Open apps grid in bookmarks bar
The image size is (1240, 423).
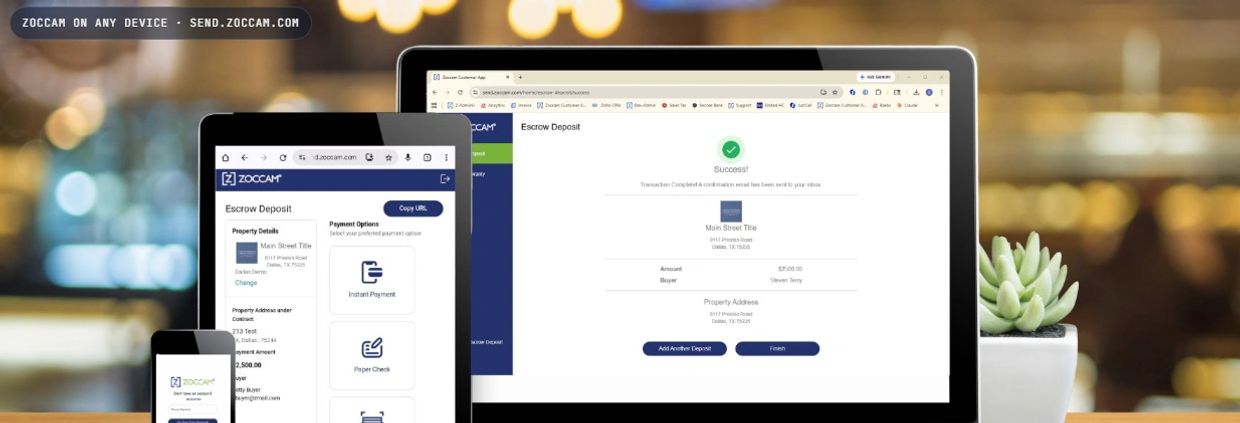434,105
